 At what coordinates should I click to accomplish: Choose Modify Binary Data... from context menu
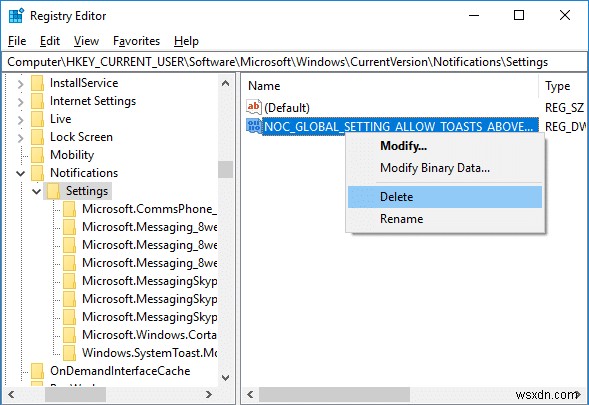[x=445, y=168]
